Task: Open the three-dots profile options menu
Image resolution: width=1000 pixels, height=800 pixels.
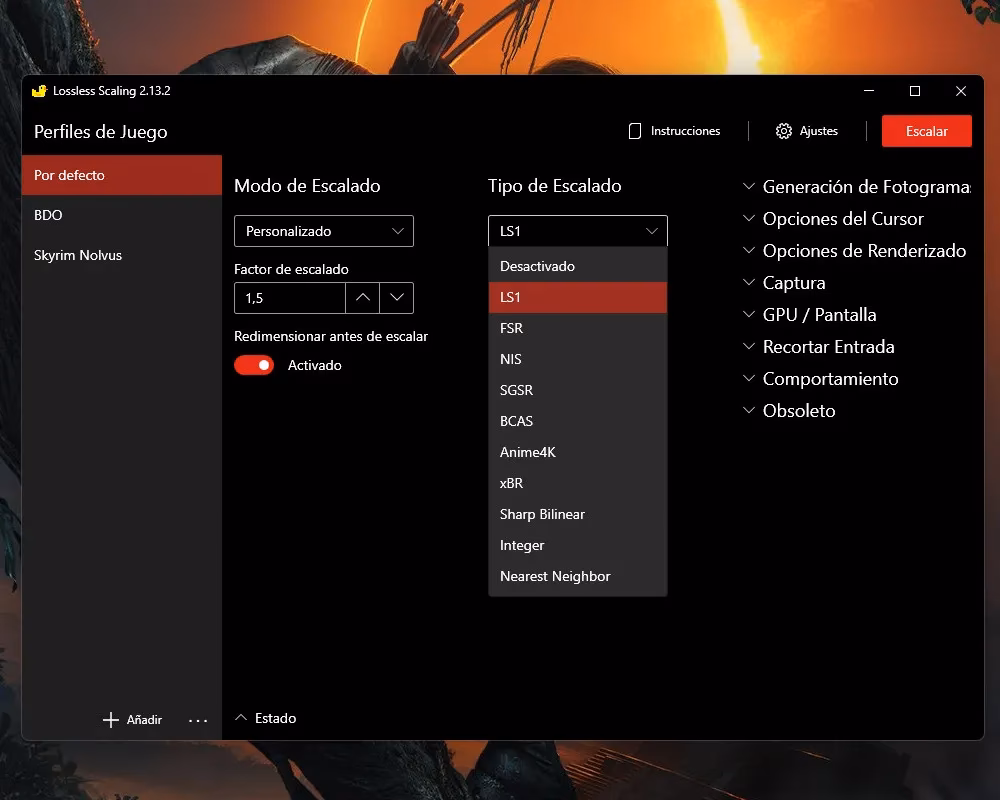Action: tap(198, 720)
